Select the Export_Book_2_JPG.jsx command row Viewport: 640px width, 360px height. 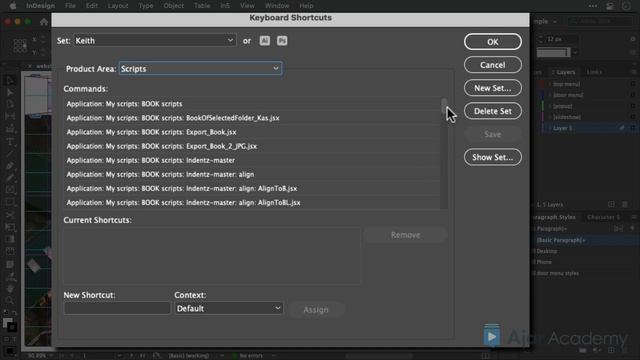point(251,146)
